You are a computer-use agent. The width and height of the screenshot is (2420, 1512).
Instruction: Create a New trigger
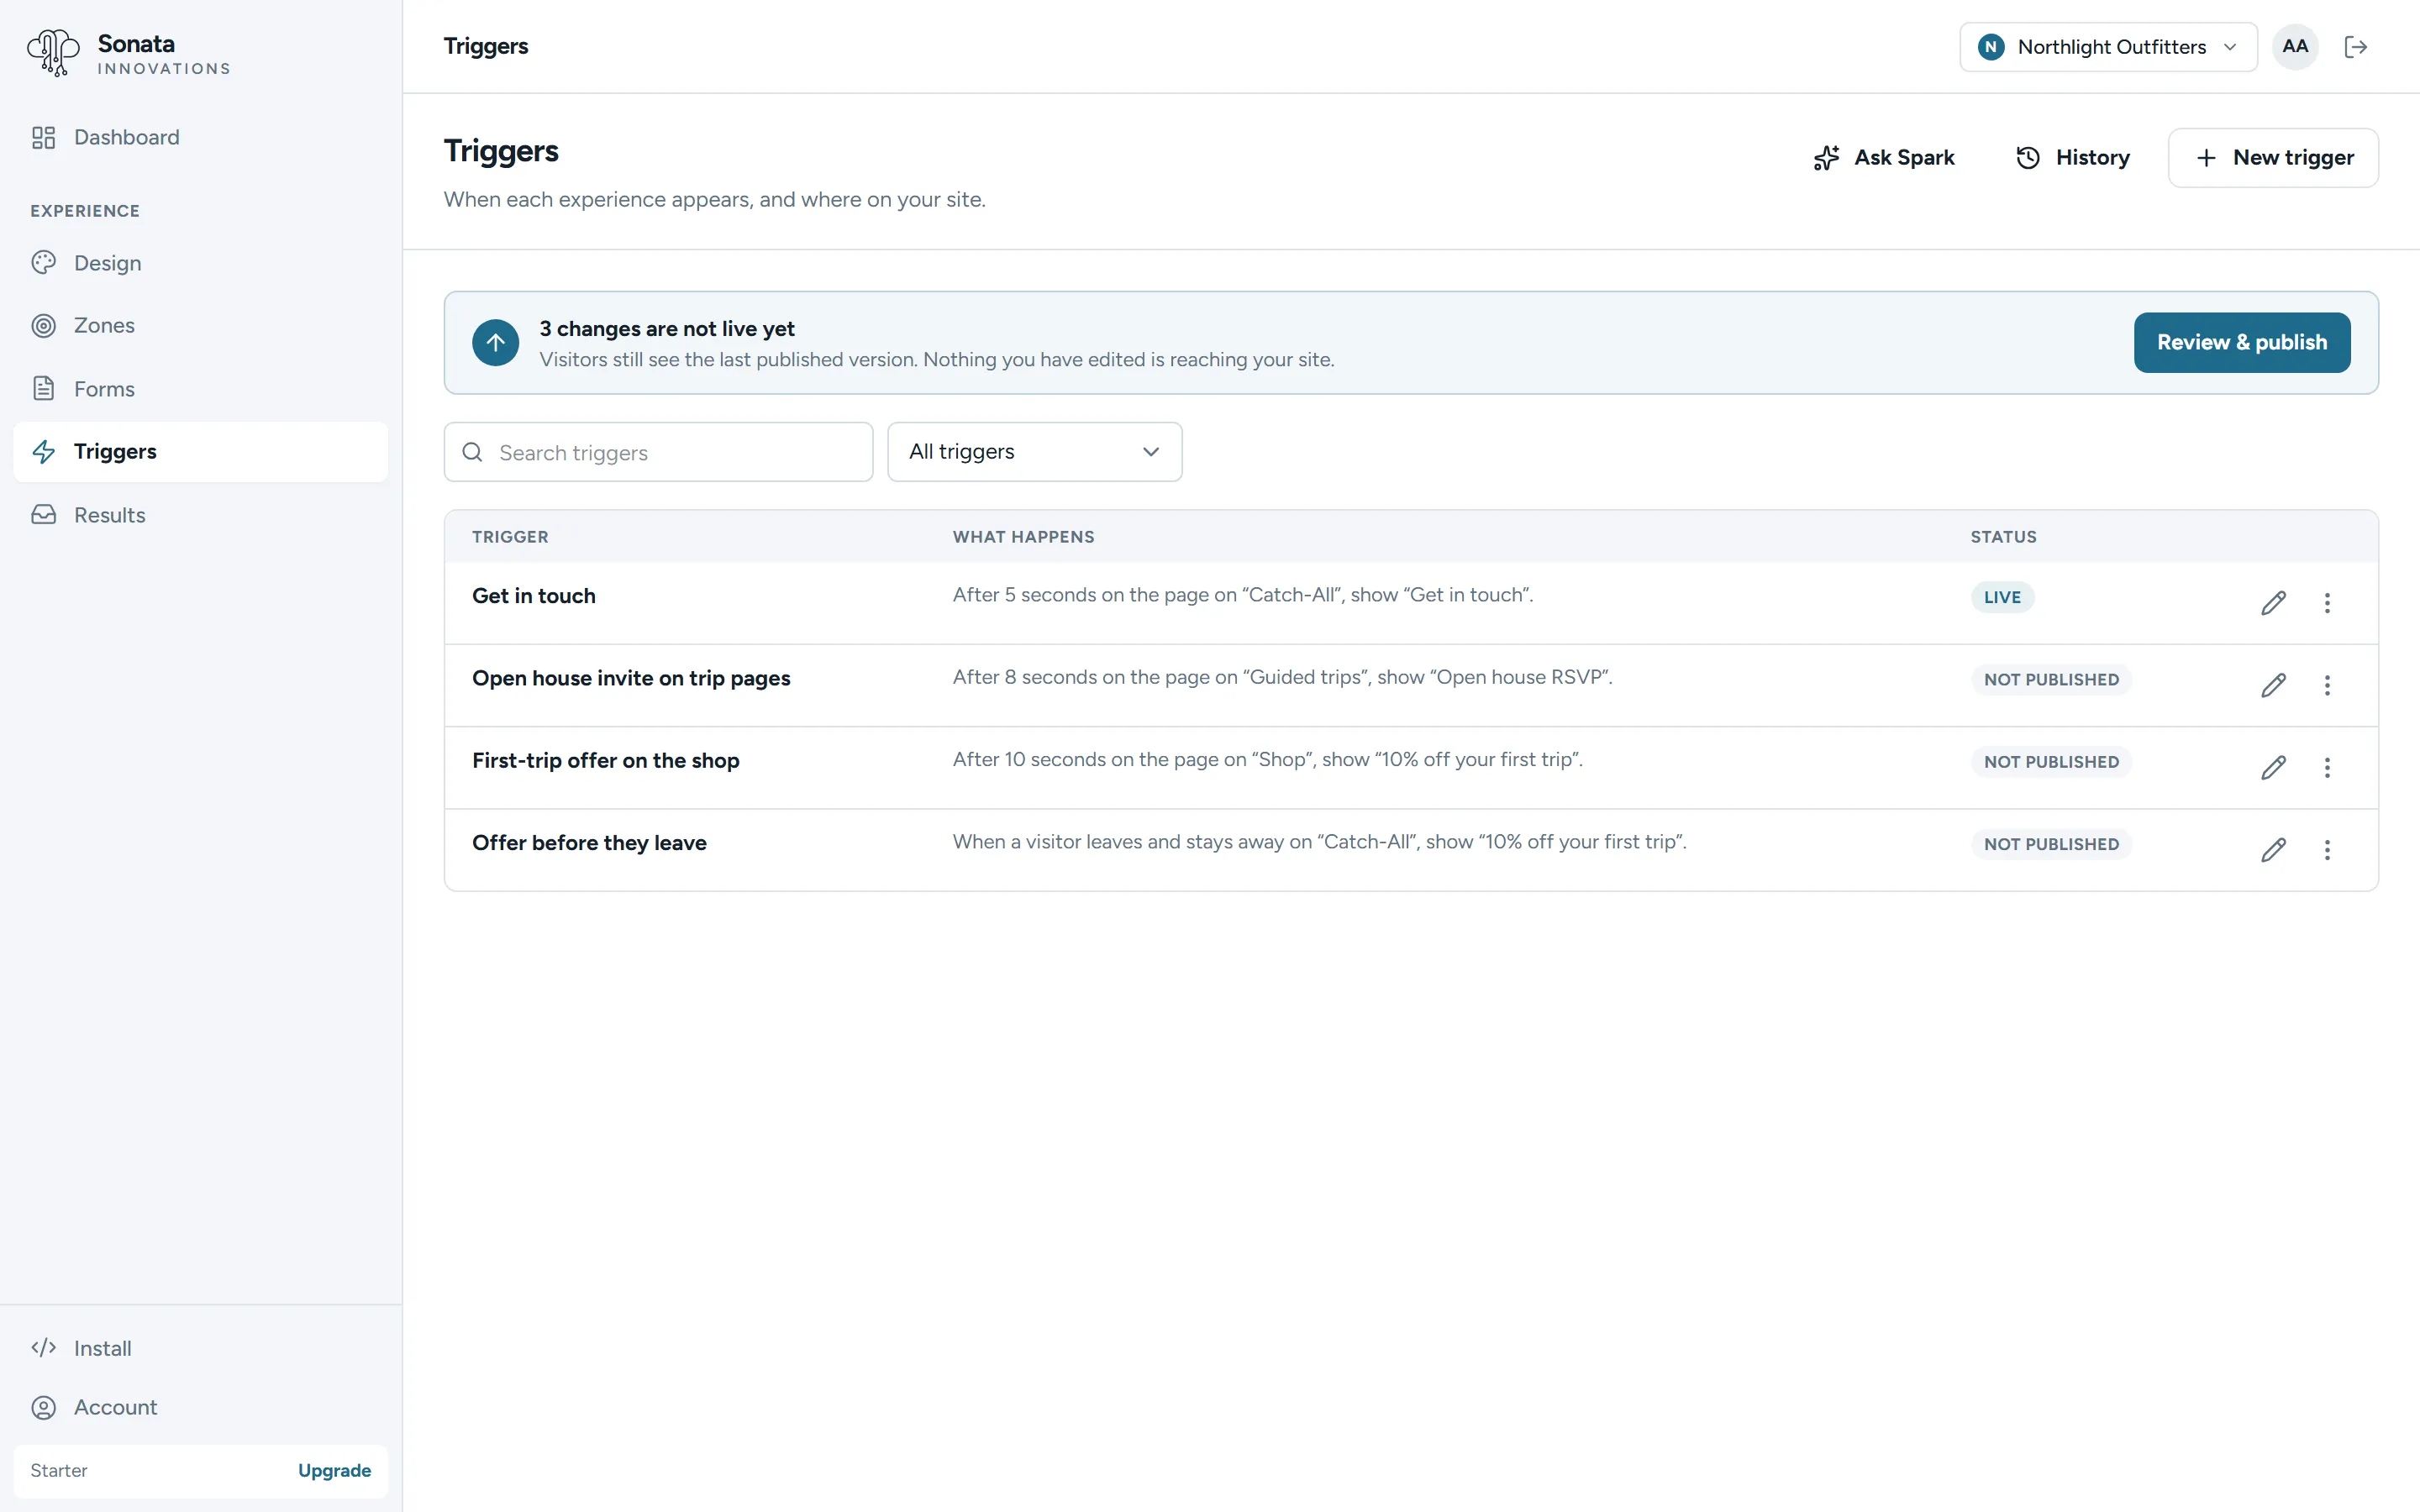pos(2273,158)
